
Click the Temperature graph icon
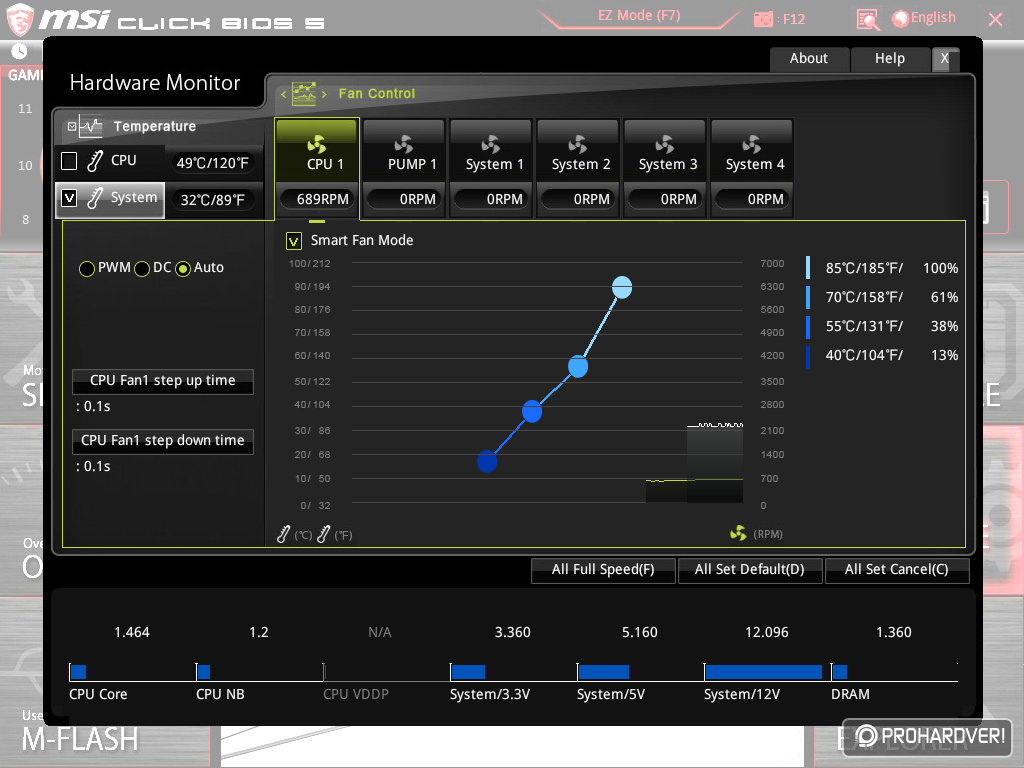coord(90,126)
